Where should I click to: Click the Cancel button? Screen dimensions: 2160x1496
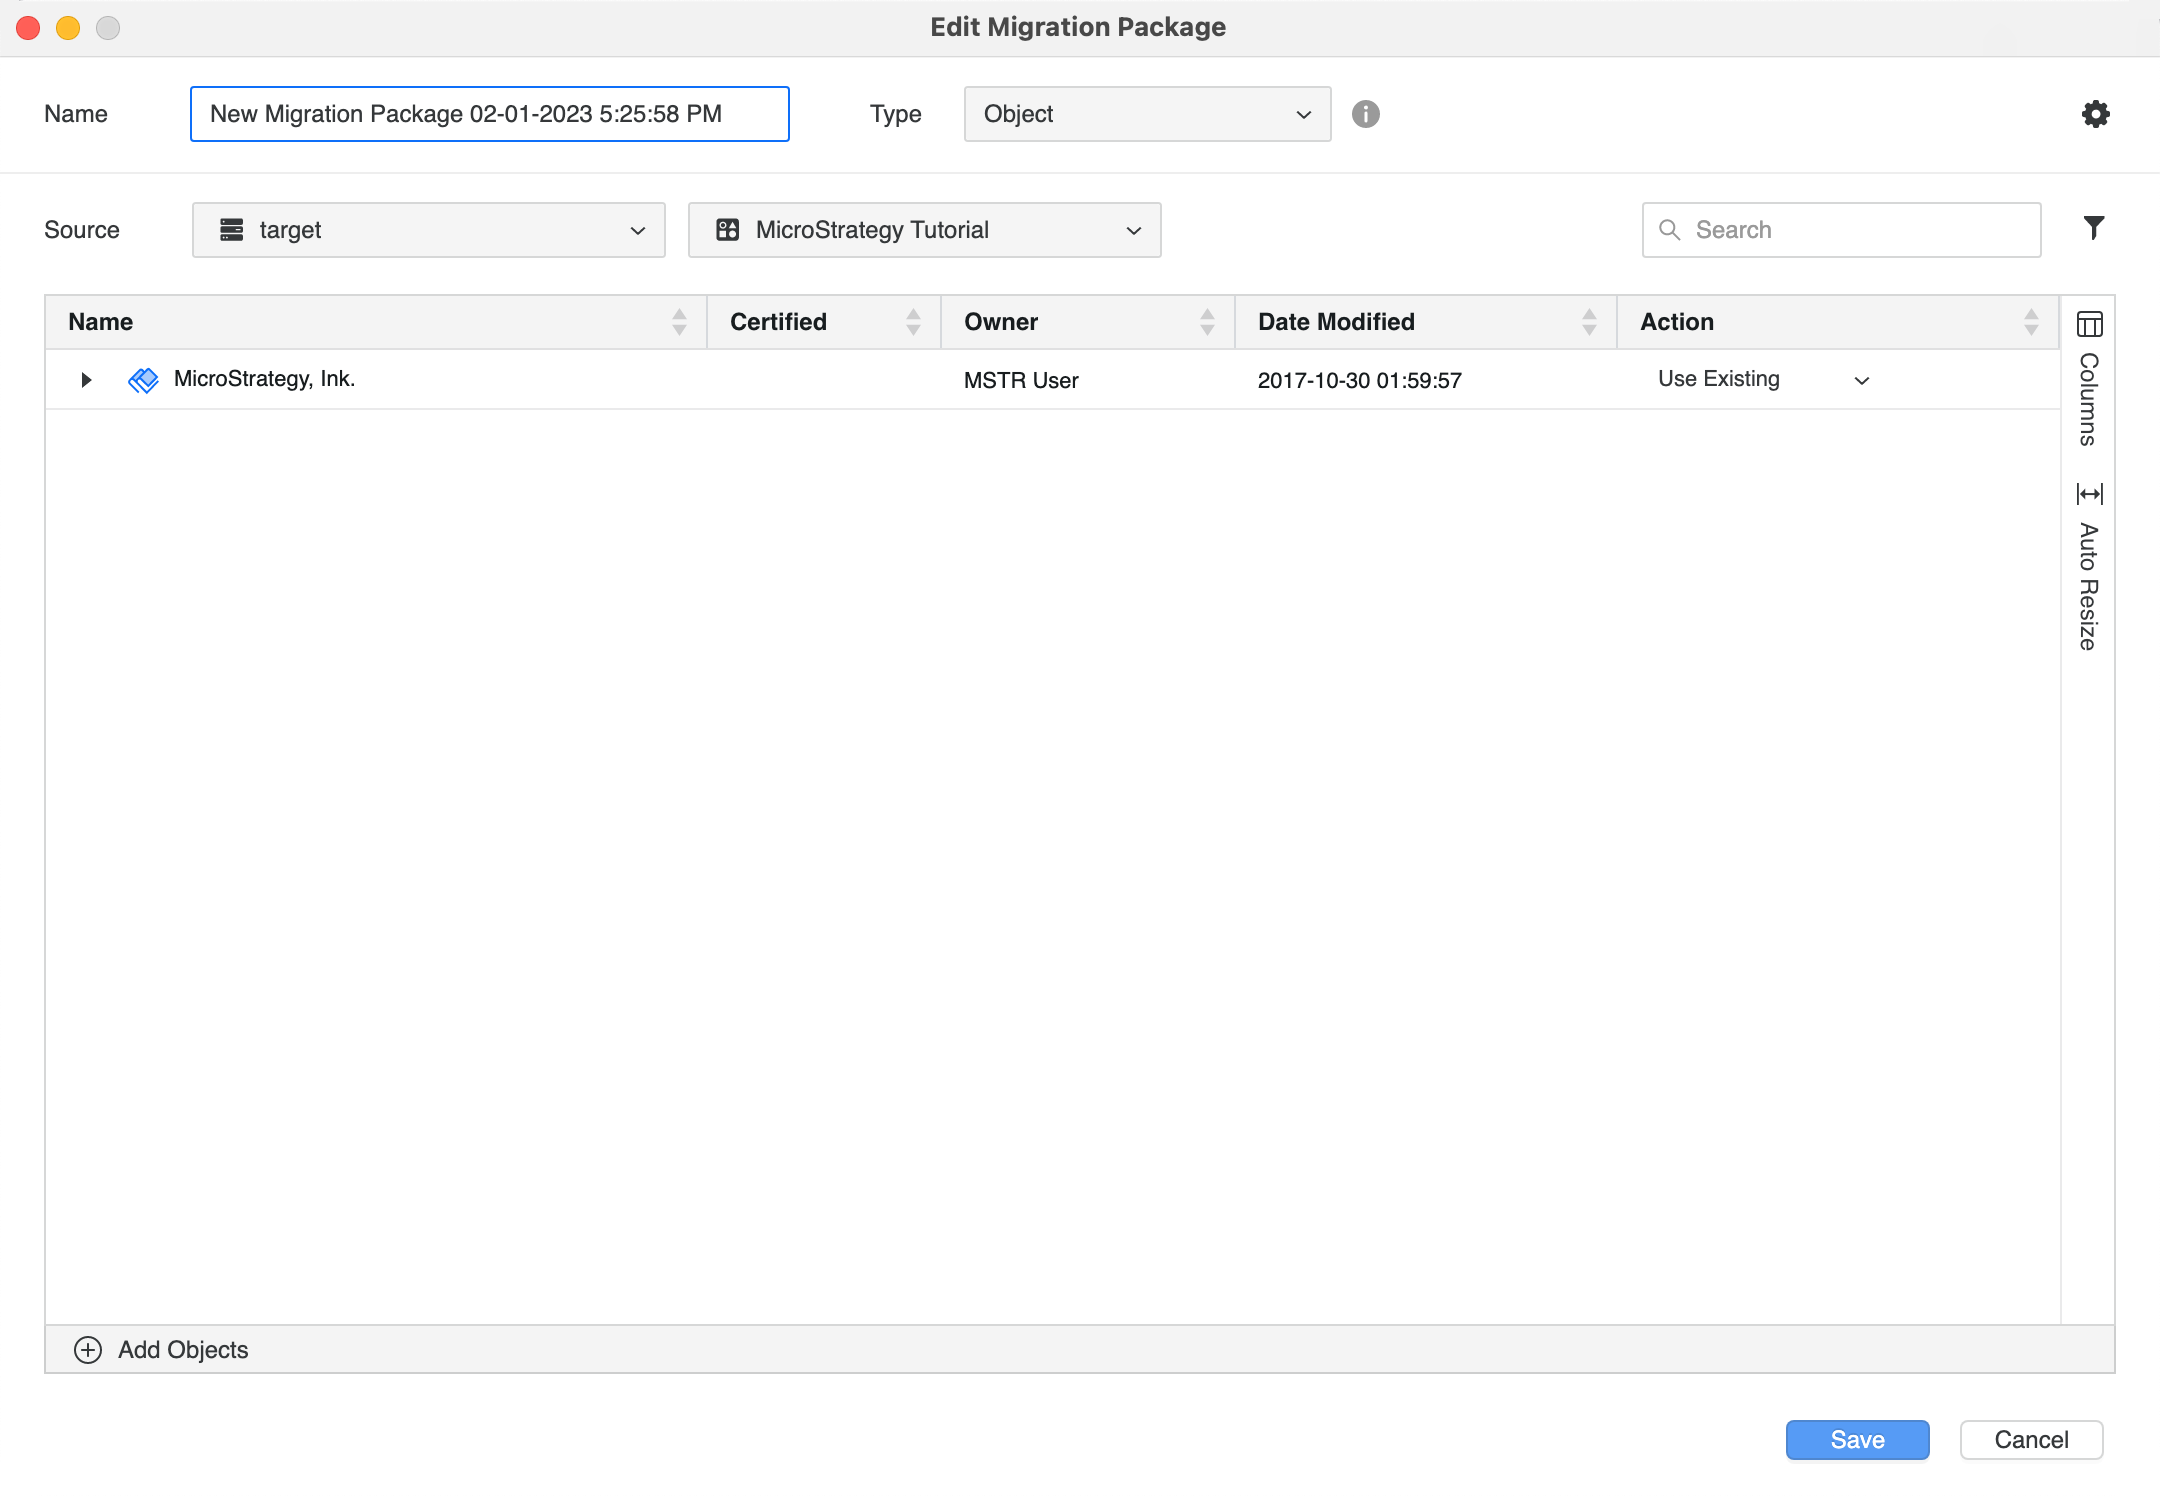pos(2031,1440)
